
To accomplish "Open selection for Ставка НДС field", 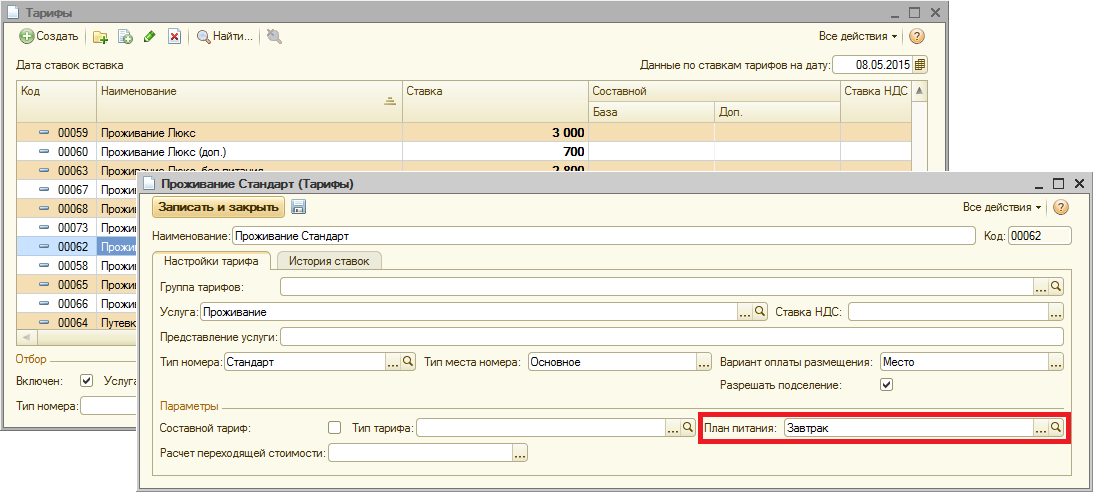I will [x=1056, y=312].
